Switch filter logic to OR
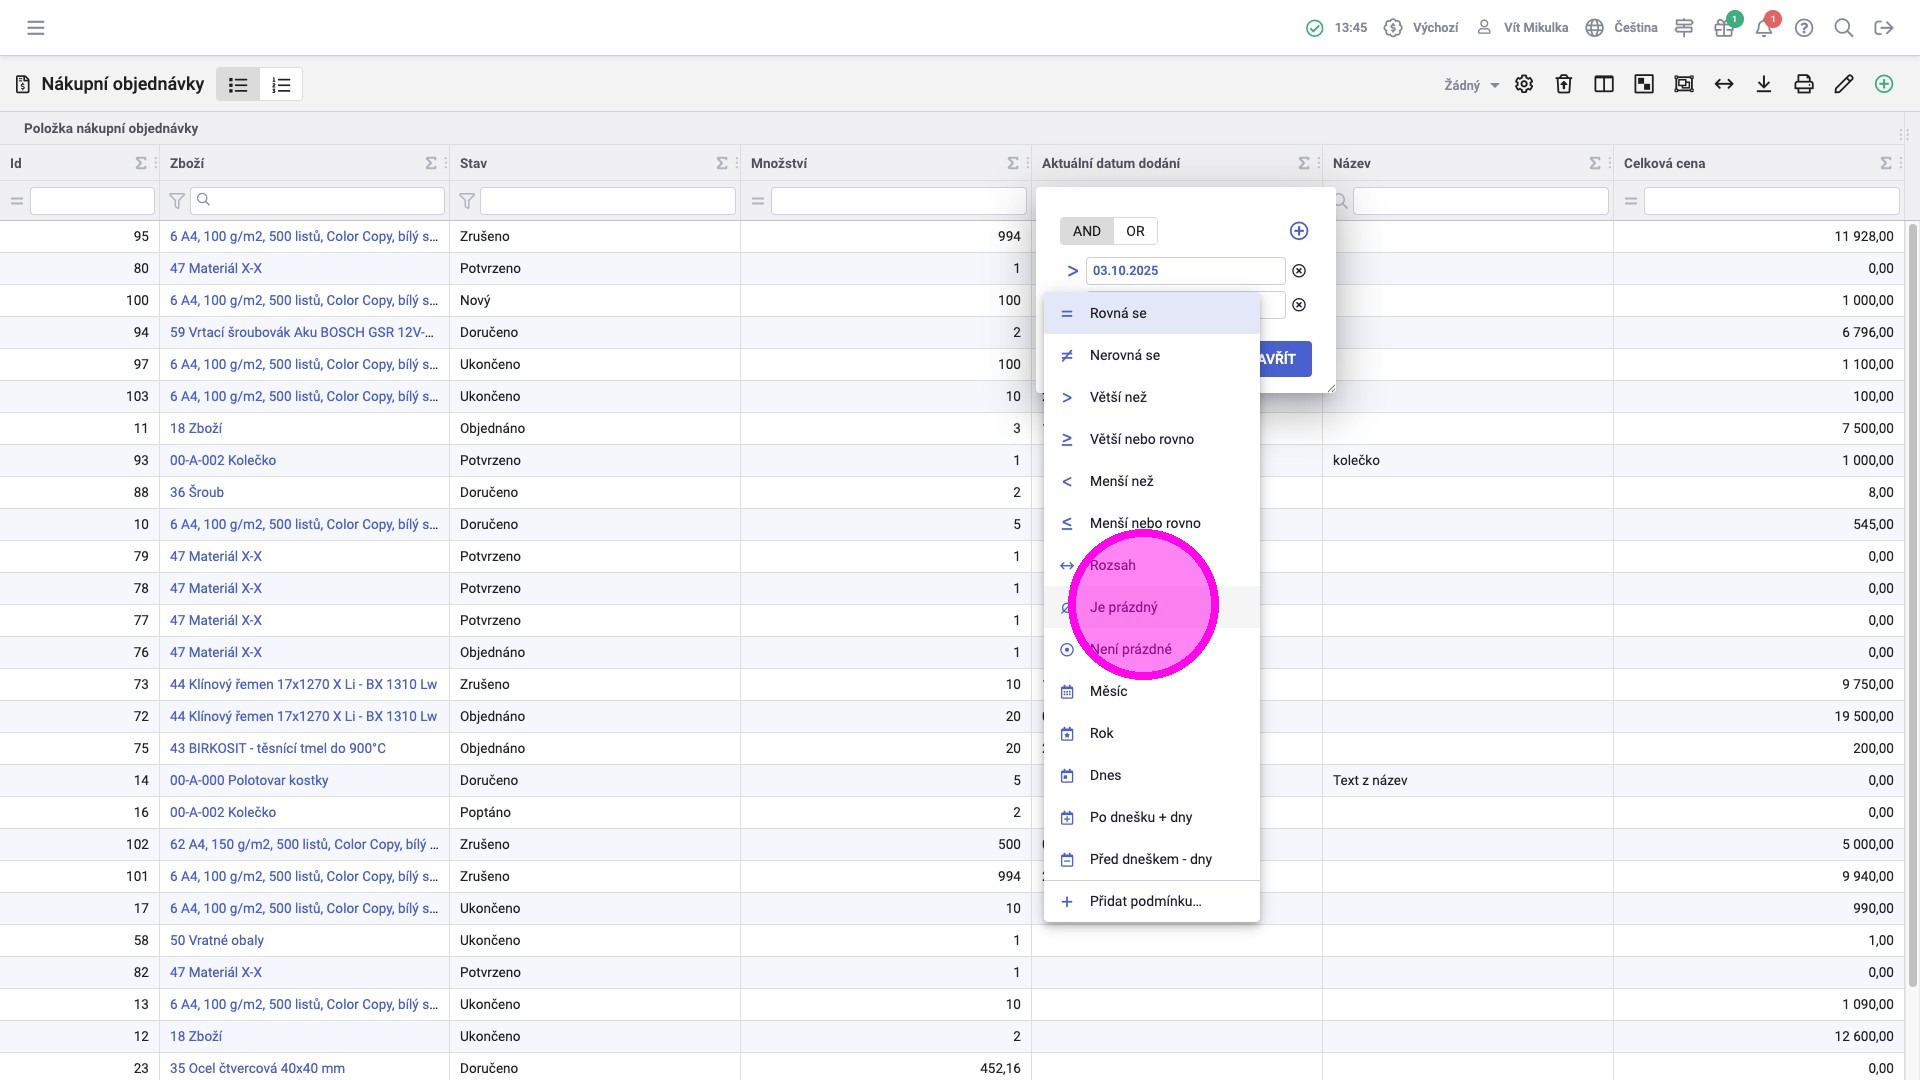Viewport: 1920px width, 1080px height. pyautogui.click(x=1135, y=231)
